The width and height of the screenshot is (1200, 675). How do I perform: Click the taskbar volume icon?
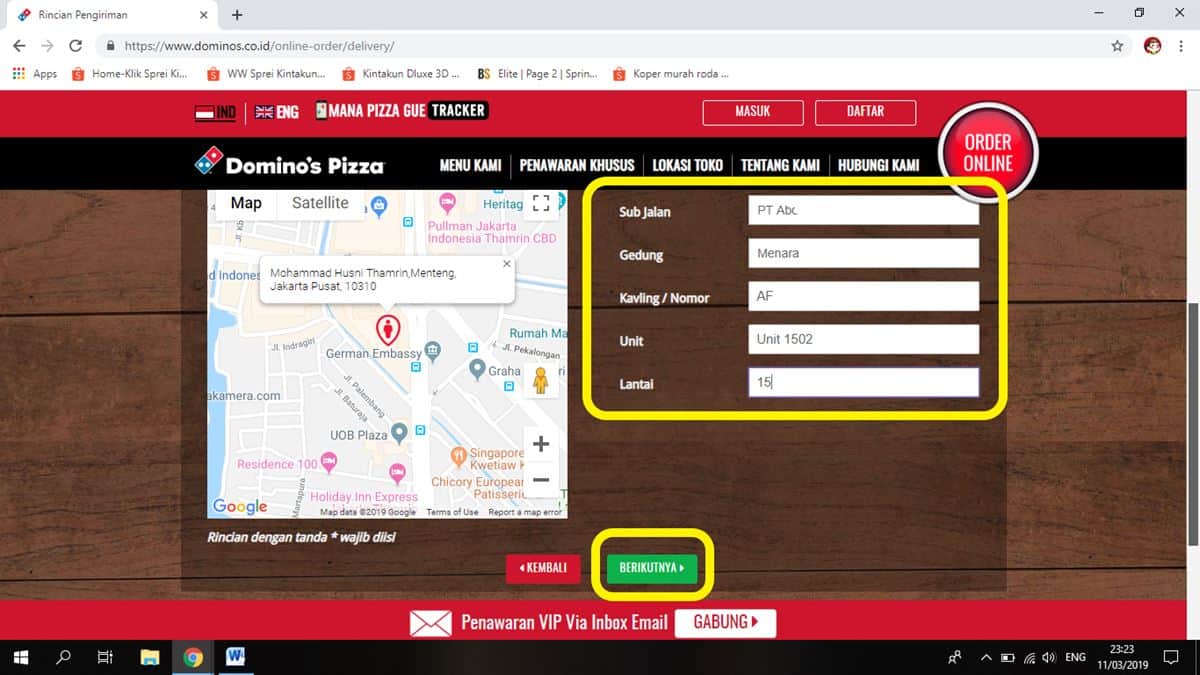(1048, 658)
